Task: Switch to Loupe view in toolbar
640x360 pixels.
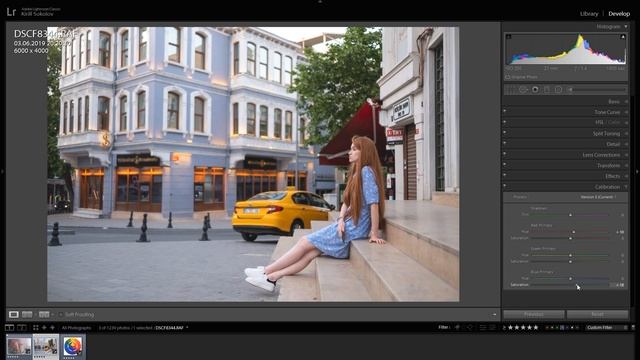Action: click(x=13, y=314)
